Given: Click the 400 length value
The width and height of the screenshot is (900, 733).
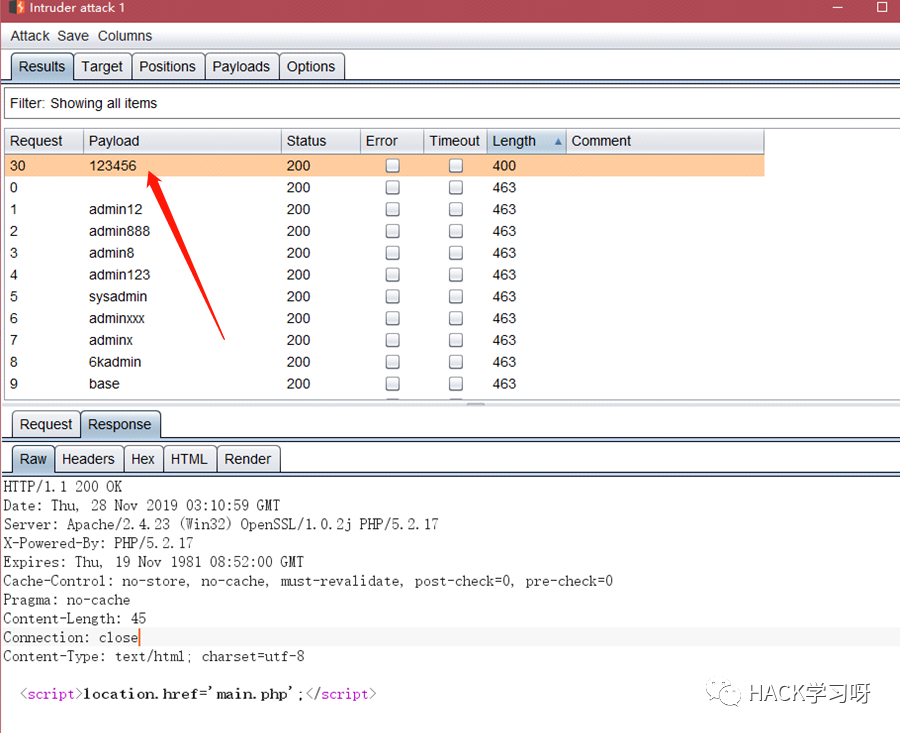Looking at the screenshot, I should [x=504, y=166].
